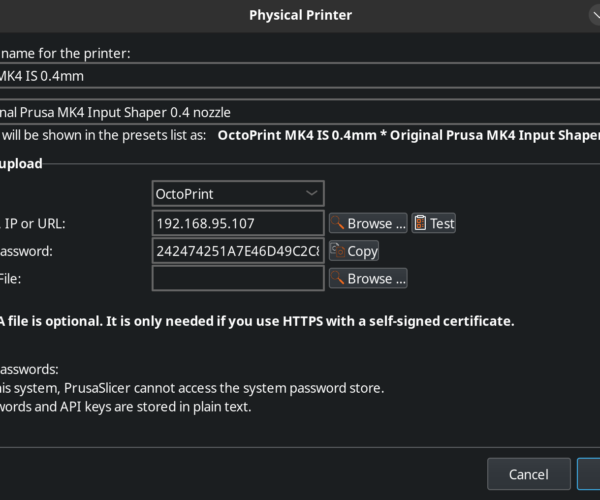The image size is (600, 500).
Task: Click magnifier icon on CA File Browse button
Action: point(338,278)
